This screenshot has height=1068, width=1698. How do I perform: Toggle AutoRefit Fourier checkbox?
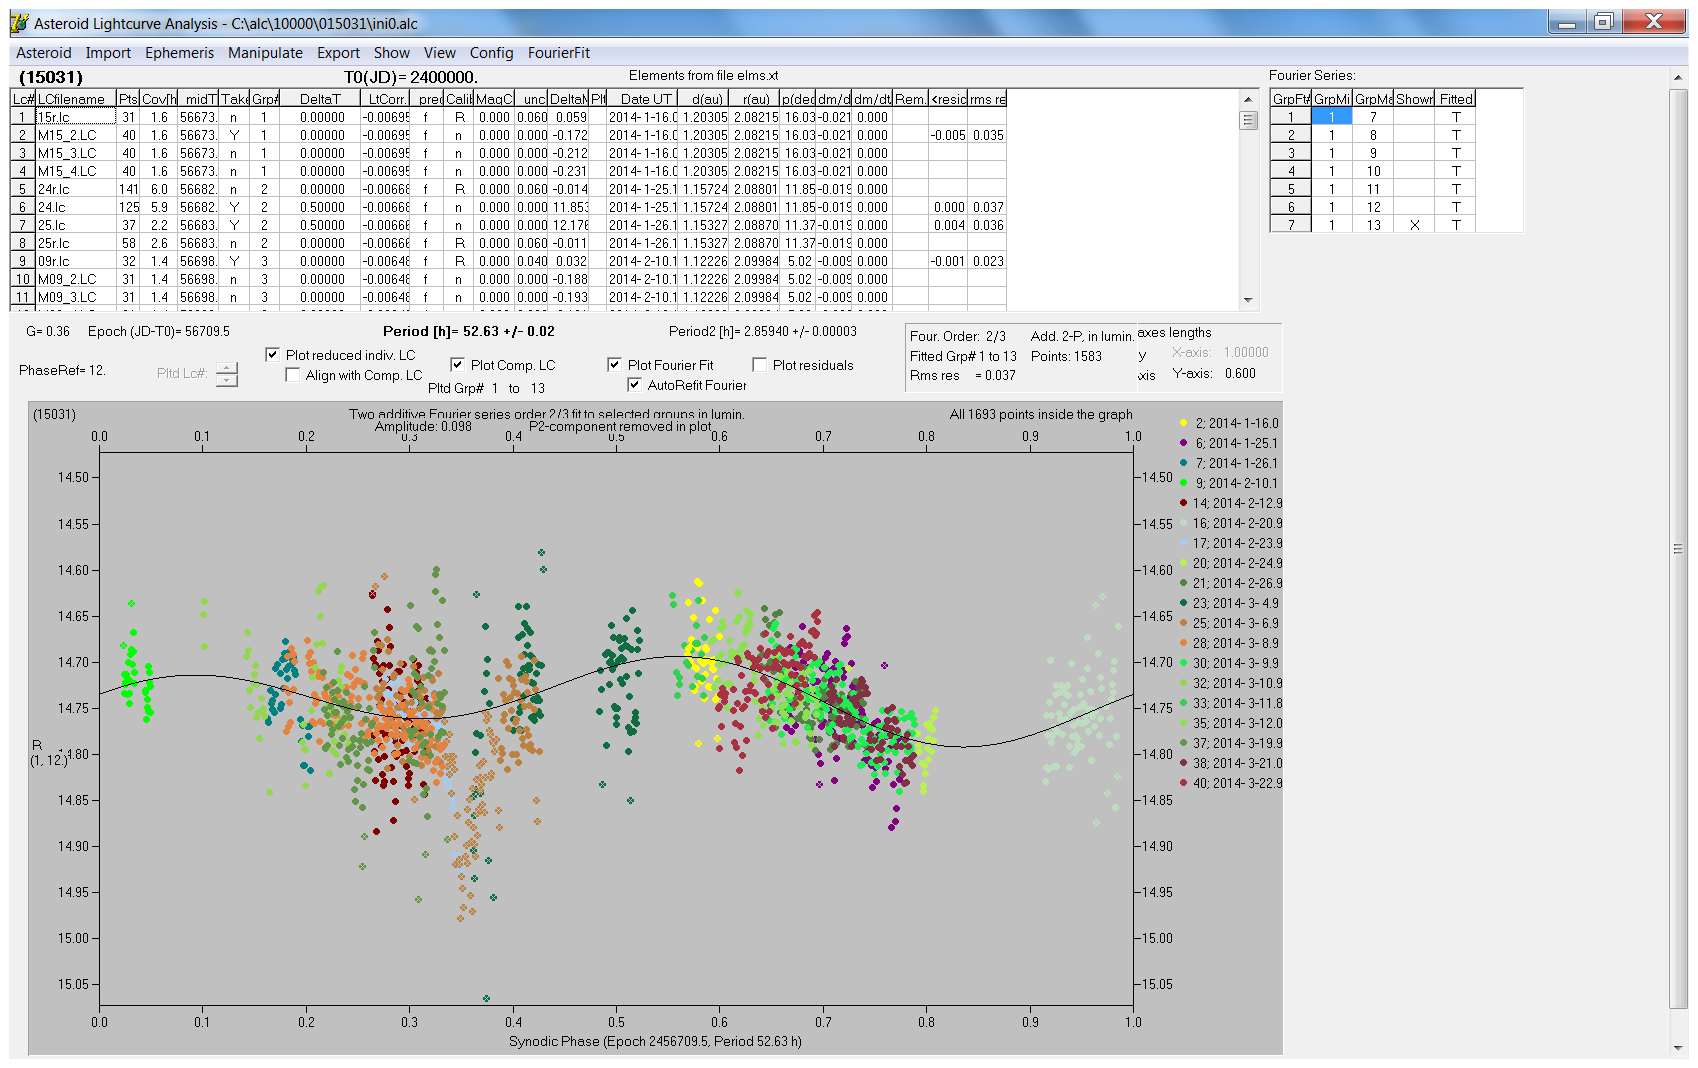[634, 385]
